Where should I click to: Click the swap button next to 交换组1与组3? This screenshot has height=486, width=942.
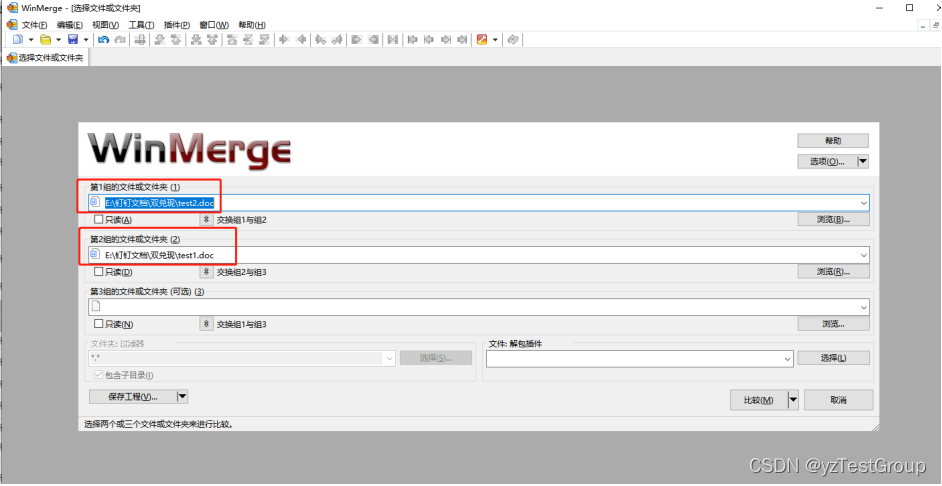(206, 324)
